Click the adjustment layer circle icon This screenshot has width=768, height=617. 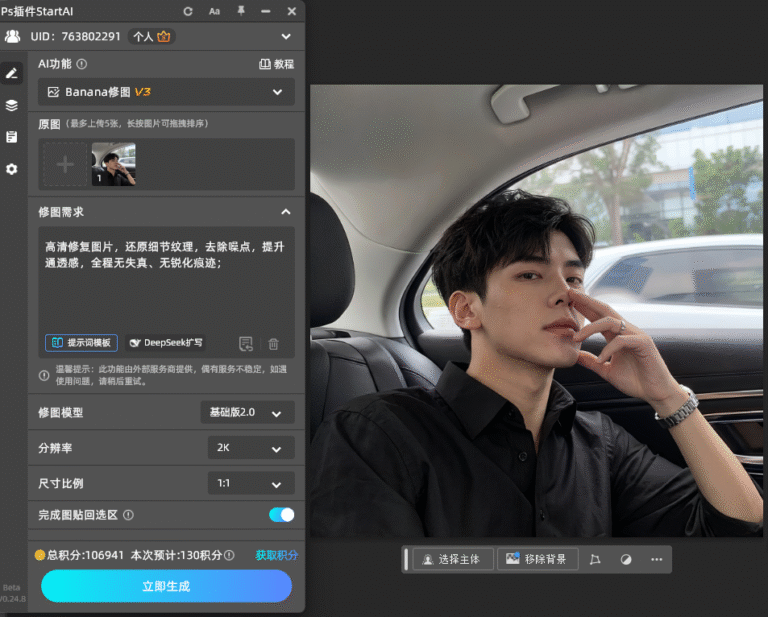[x=626, y=559]
